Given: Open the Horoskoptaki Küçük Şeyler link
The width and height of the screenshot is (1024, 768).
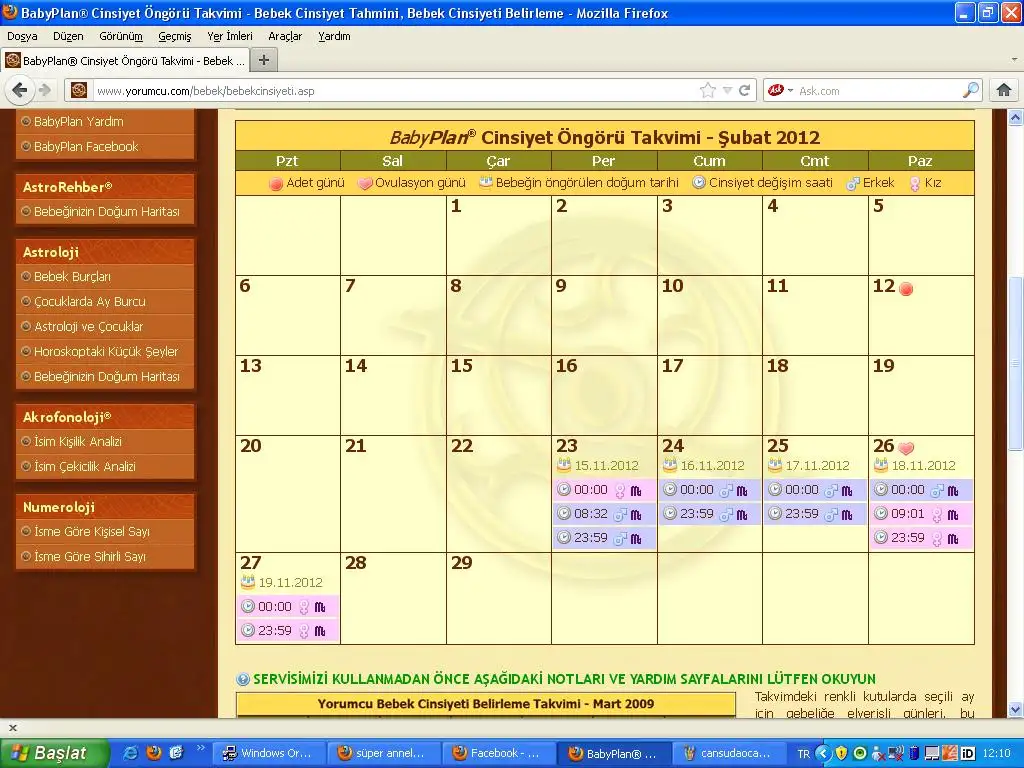Looking at the screenshot, I should (x=105, y=351).
